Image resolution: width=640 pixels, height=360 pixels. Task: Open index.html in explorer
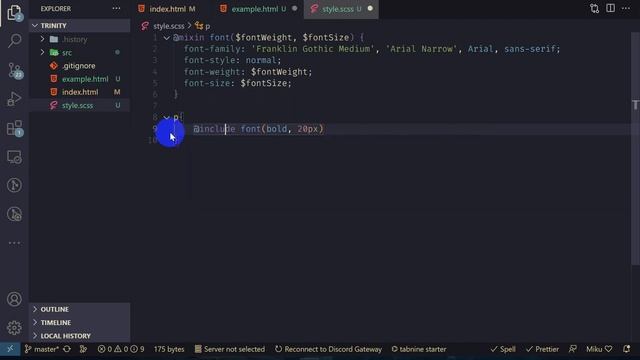coord(80,92)
